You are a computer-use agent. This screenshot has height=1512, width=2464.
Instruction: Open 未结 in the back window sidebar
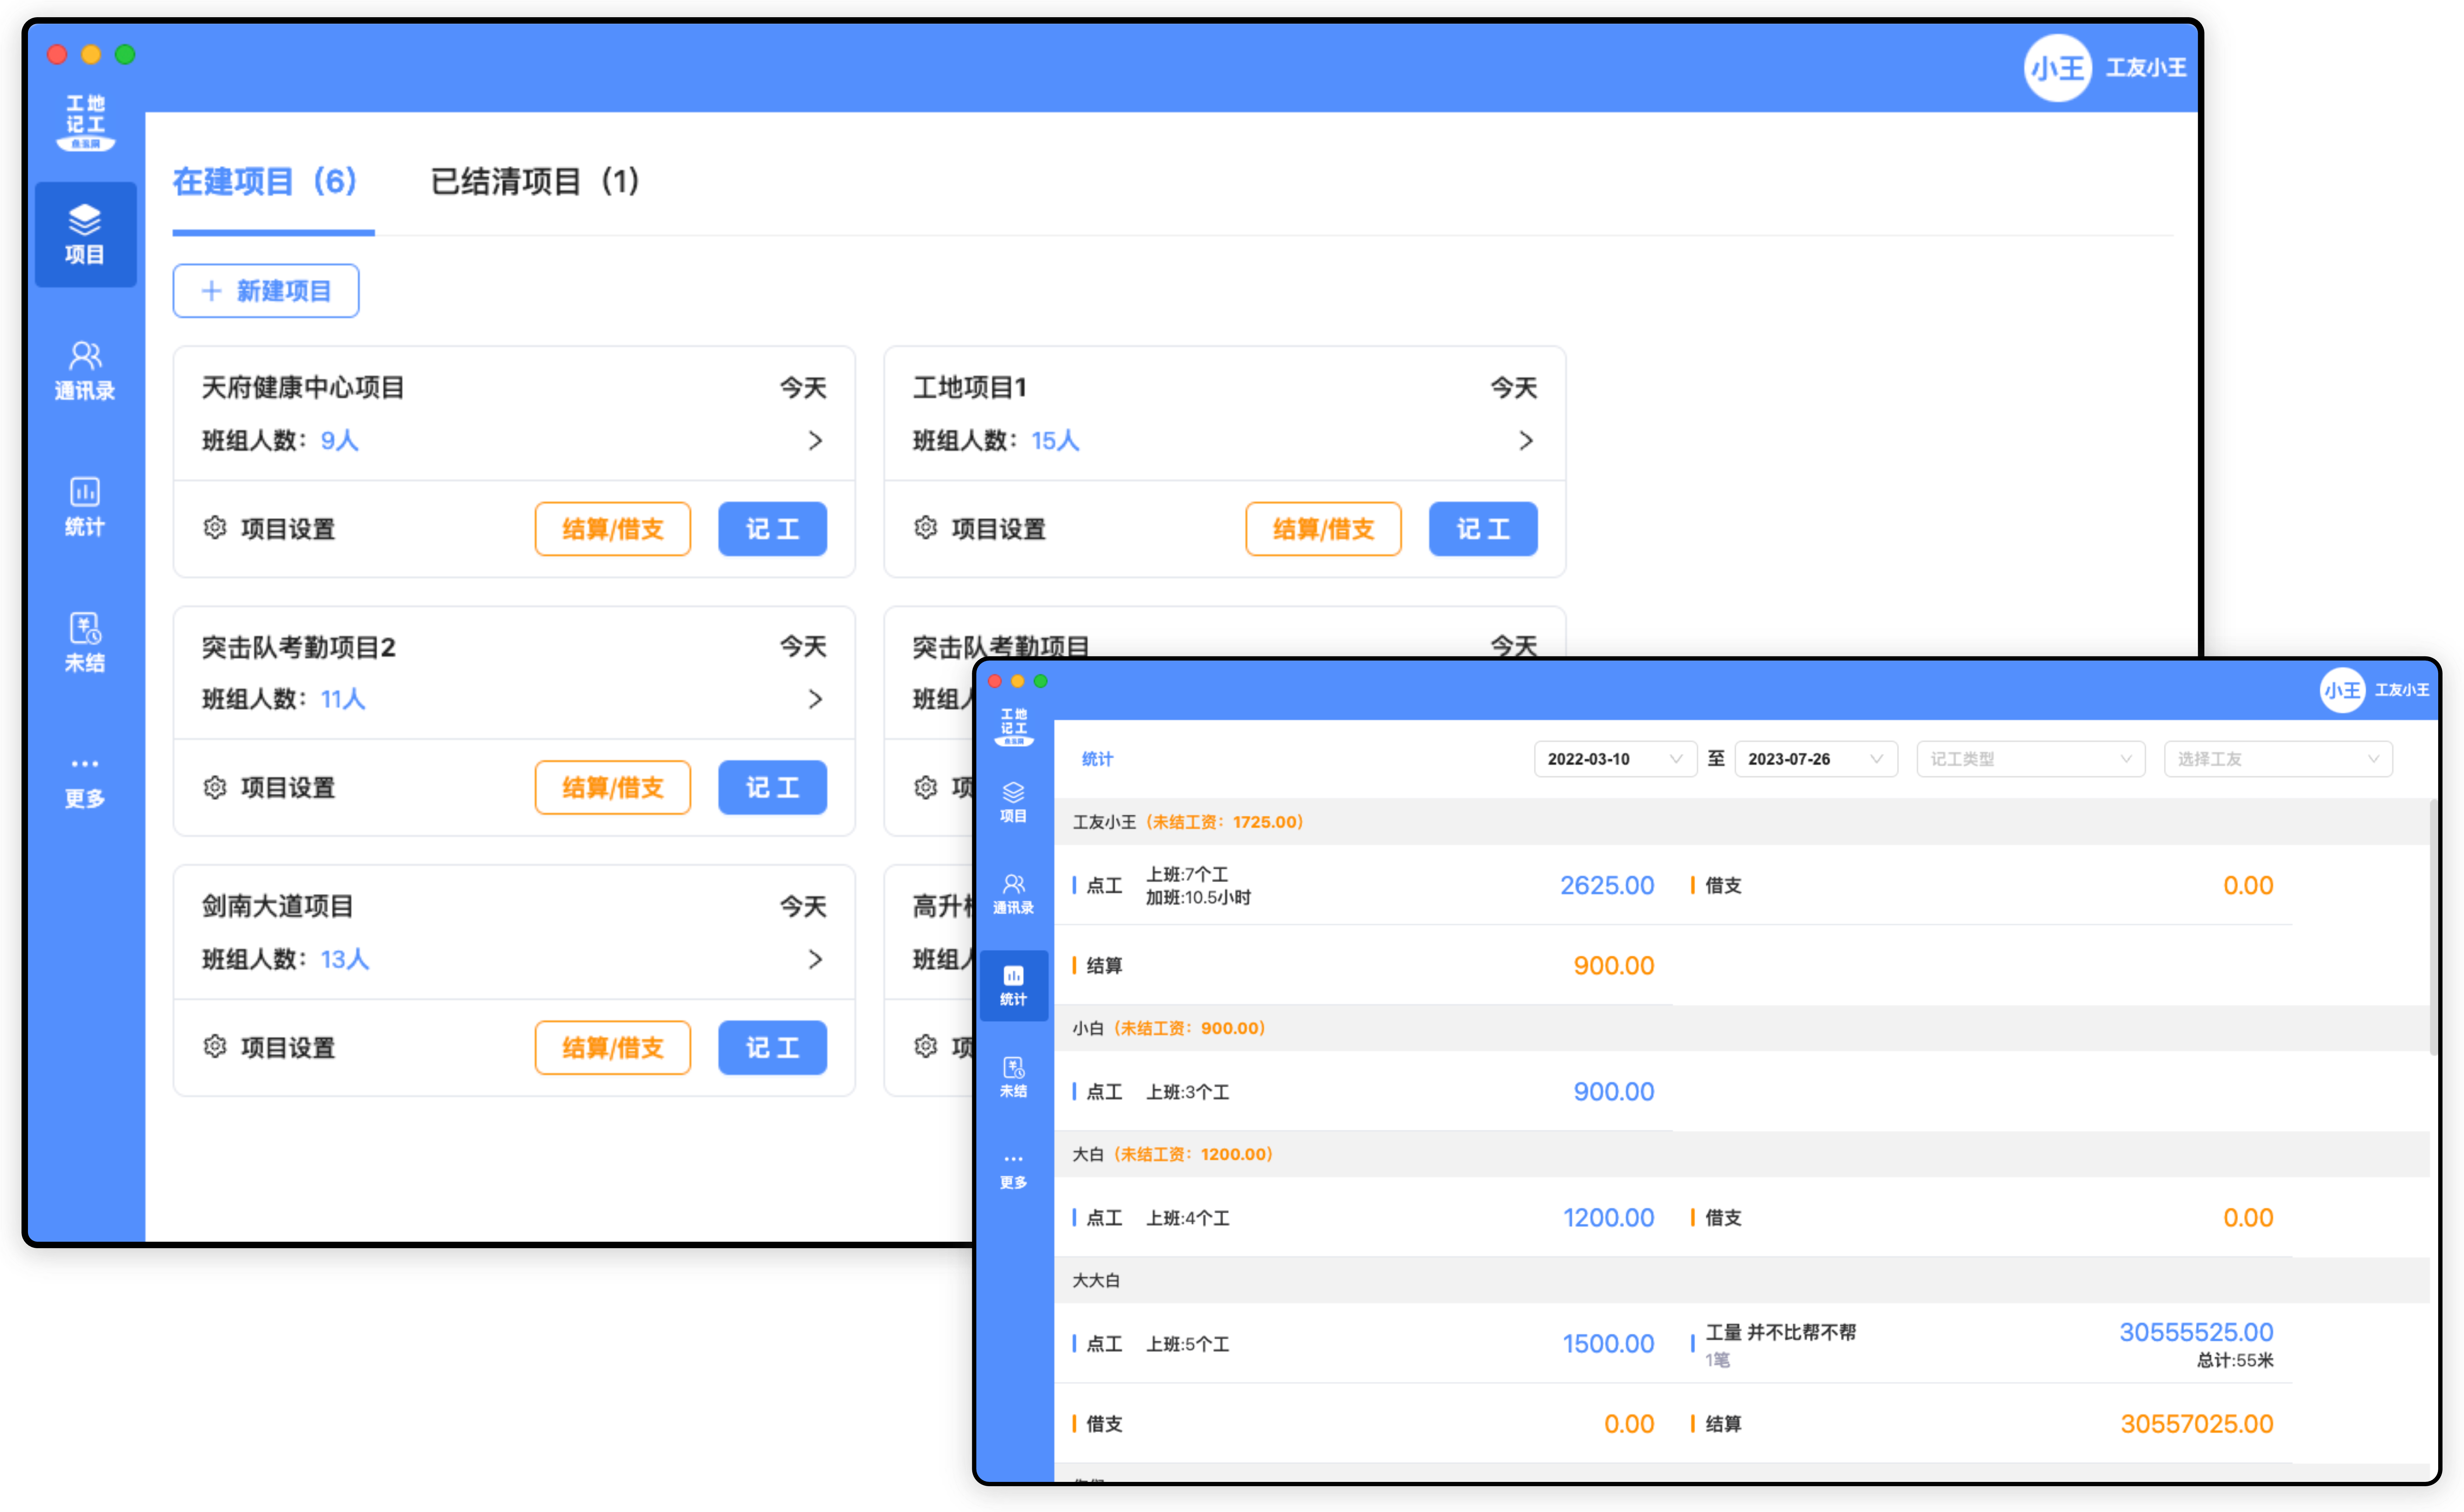pyautogui.click(x=85, y=643)
